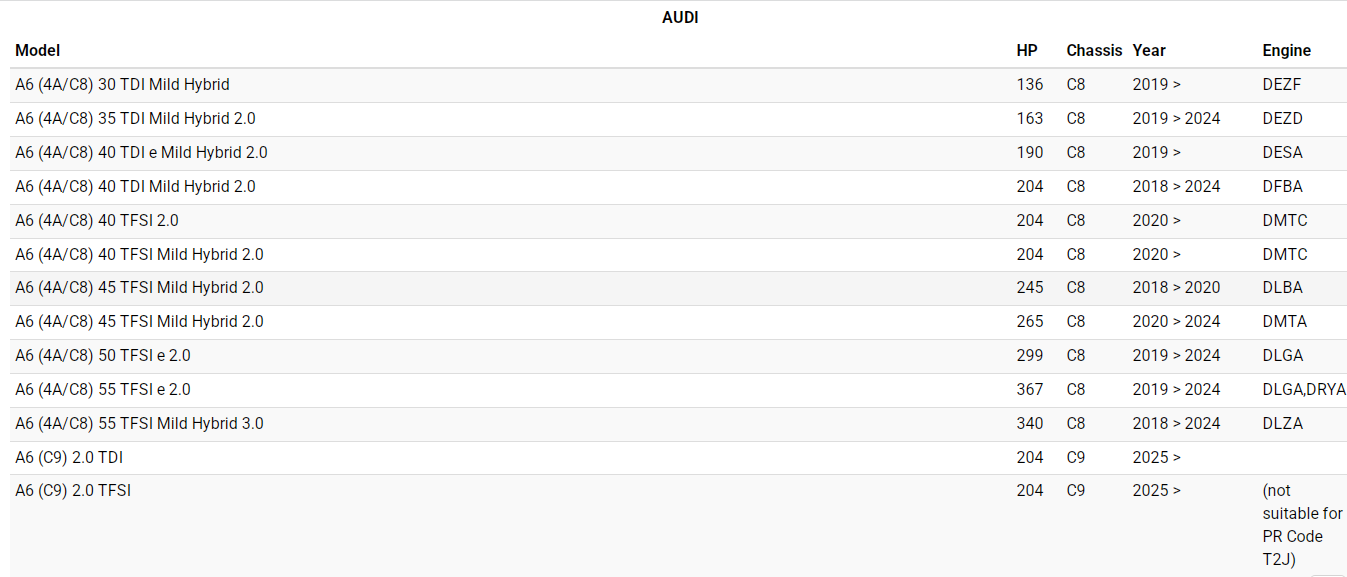Select the A6 30 TDI Mild Hybrid row

tap(122, 85)
